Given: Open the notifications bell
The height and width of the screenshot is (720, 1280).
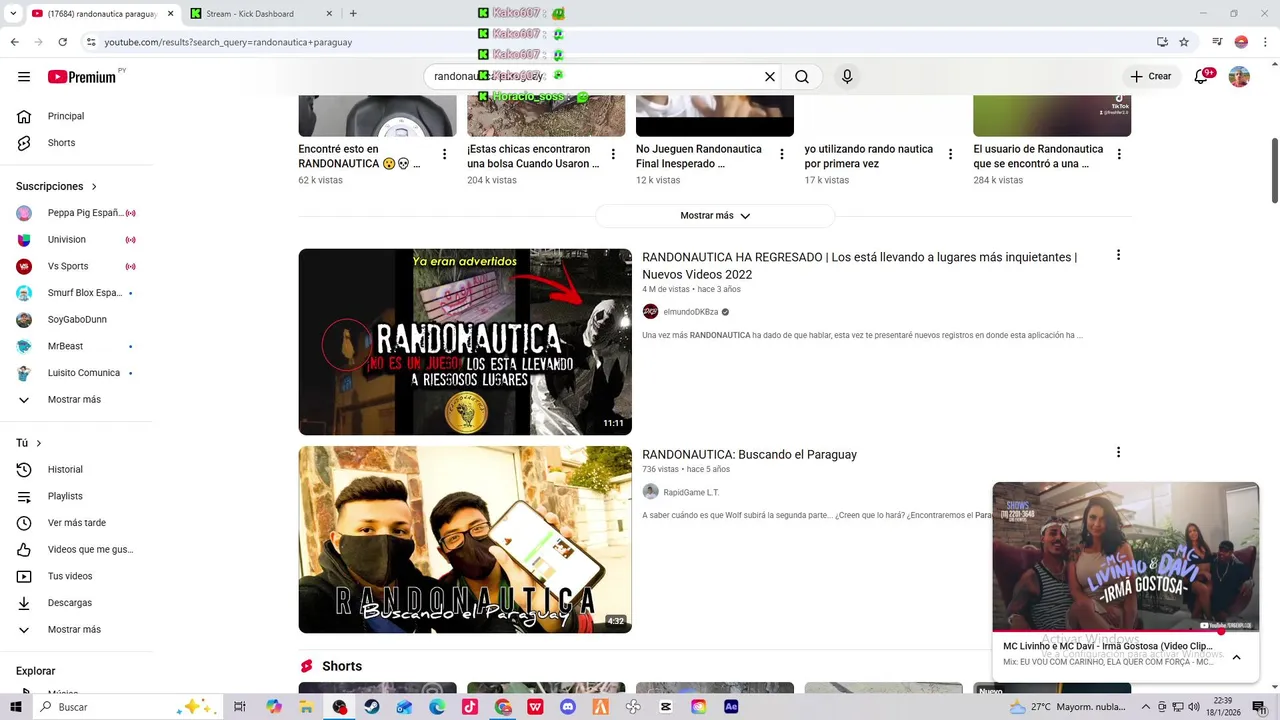Looking at the screenshot, I should [x=1202, y=77].
